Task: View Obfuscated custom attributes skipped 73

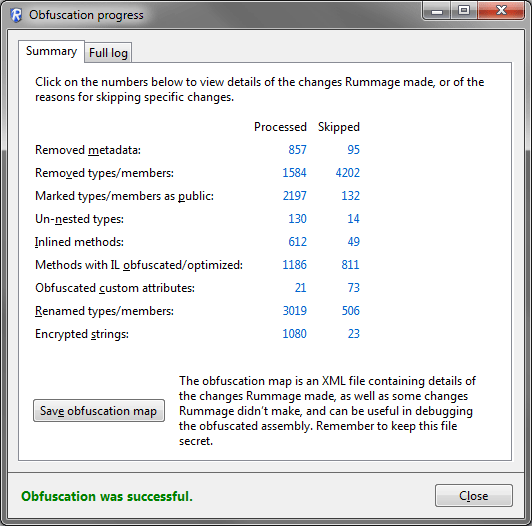Action: pyautogui.click(x=353, y=288)
